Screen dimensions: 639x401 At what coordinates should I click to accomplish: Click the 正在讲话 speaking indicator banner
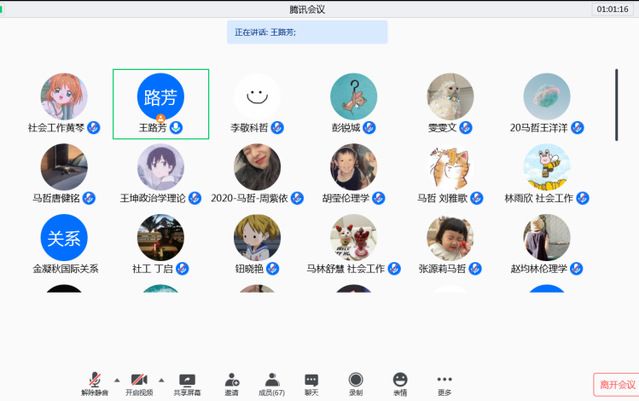tap(307, 32)
